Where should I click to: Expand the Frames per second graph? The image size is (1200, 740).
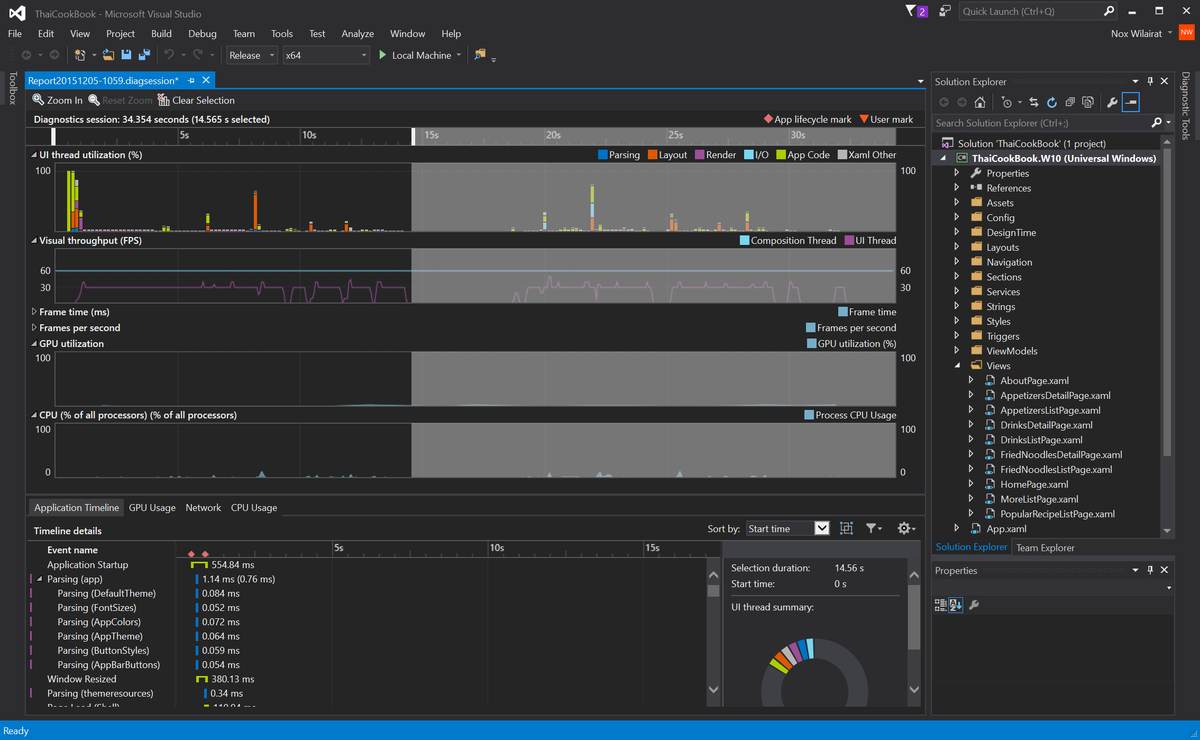[x=33, y=327]
